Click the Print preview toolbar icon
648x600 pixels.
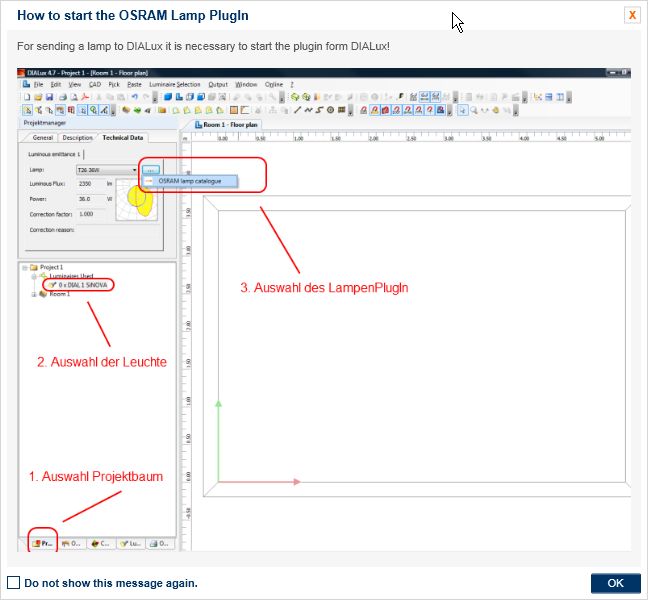coord(74,98)
